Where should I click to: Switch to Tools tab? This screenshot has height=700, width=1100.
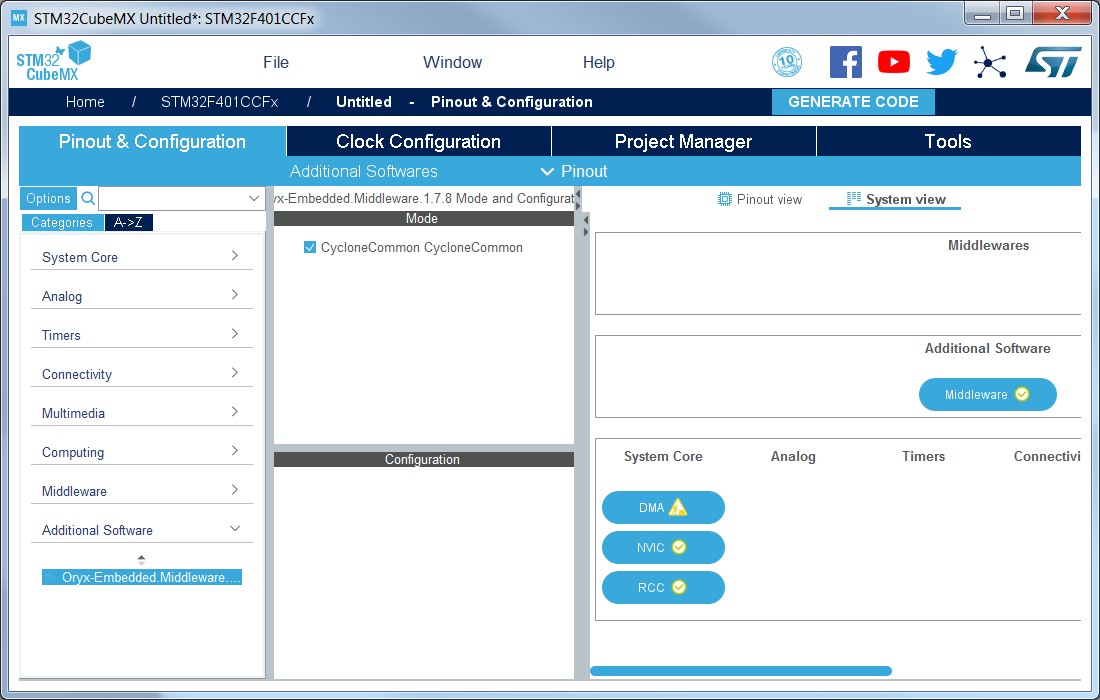[948, 141]
